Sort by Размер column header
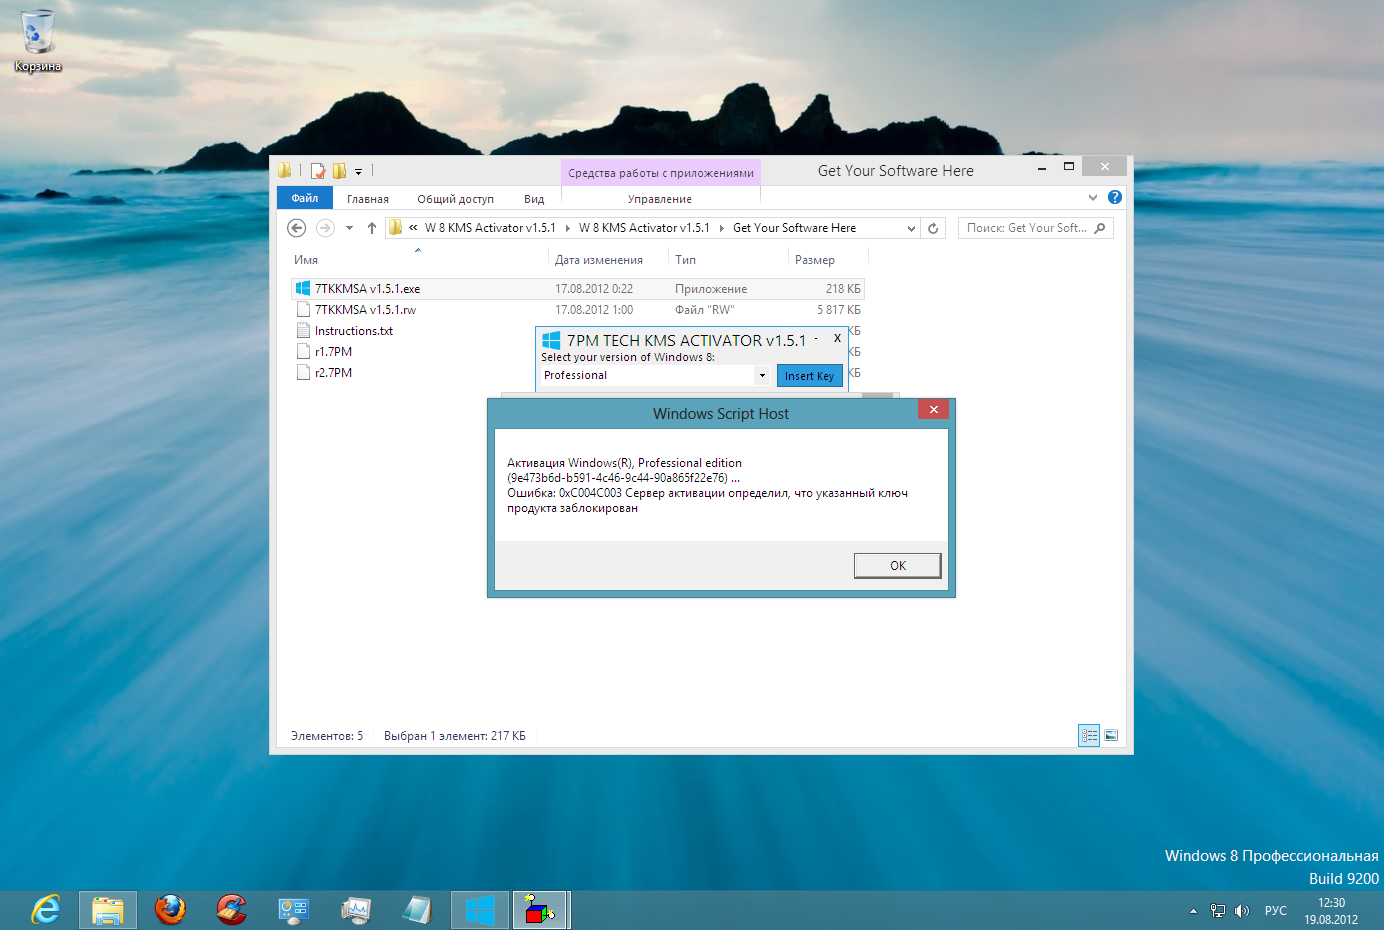 [x=814, y=260]
